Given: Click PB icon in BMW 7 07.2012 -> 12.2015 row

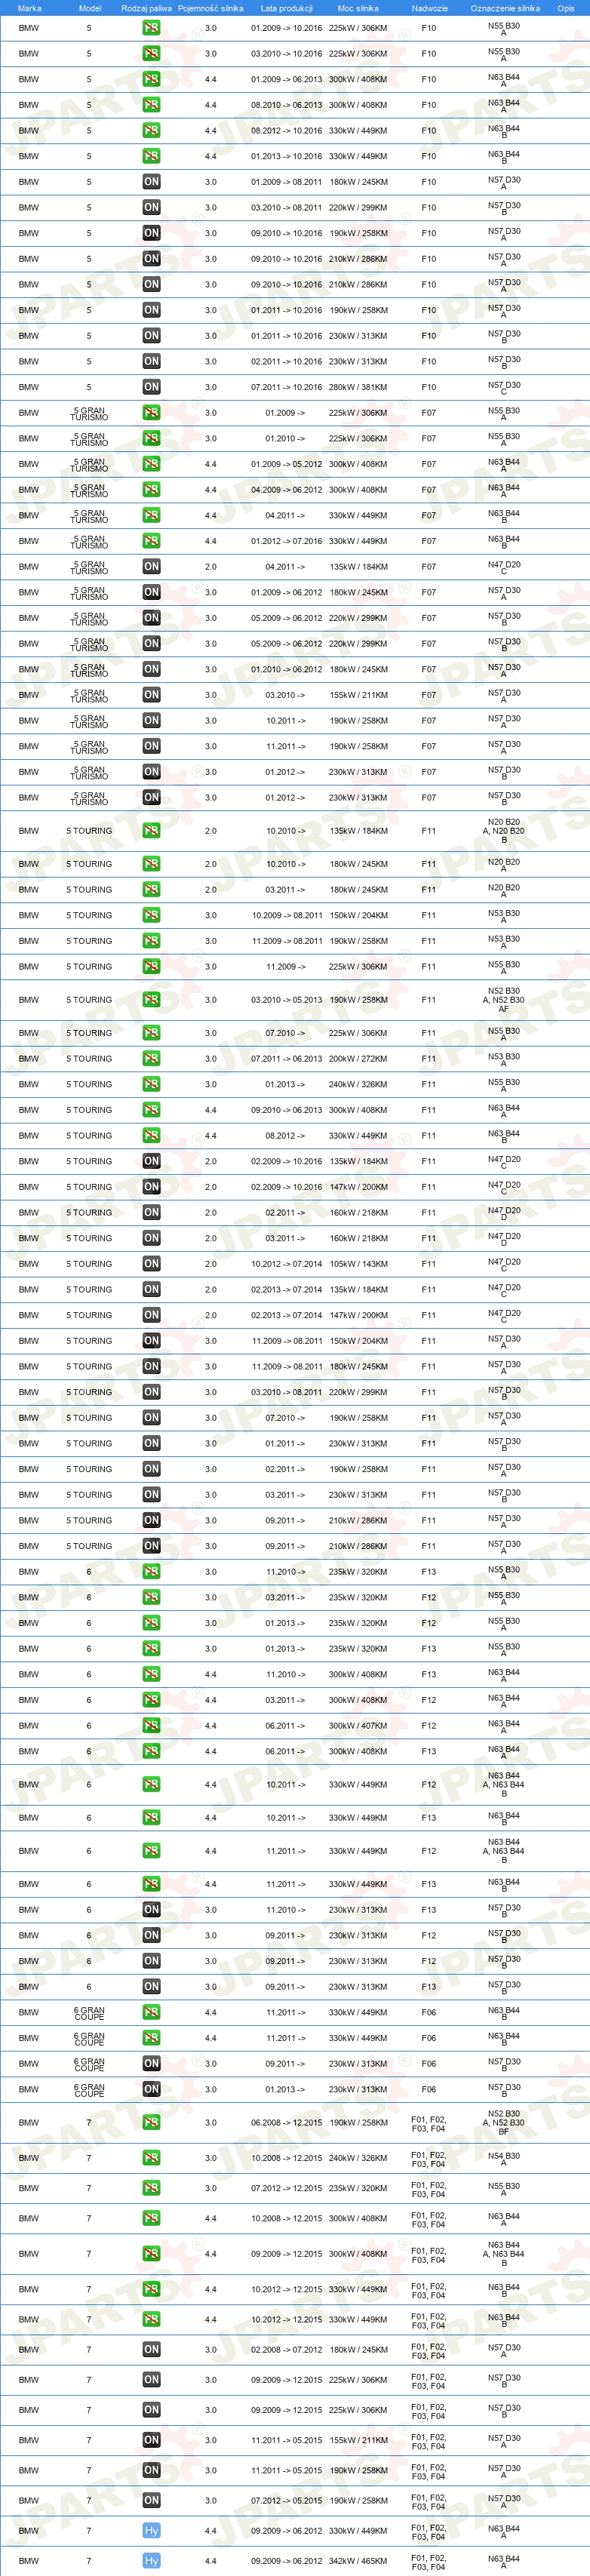Looking at the screenshot, I should (151, 2188).
